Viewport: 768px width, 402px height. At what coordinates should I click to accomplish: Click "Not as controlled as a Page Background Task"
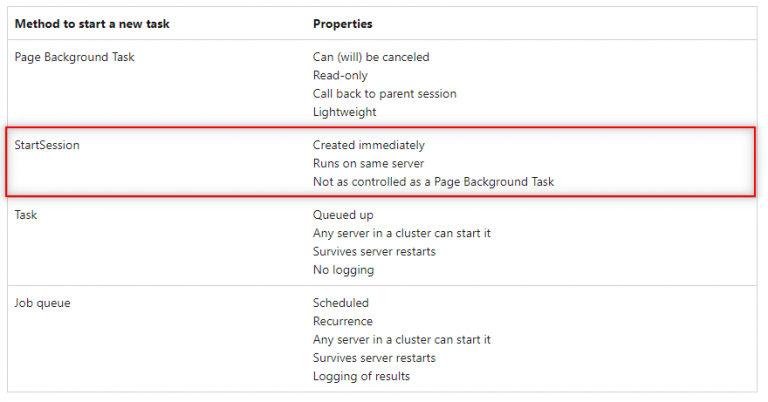tap(433, 182)
